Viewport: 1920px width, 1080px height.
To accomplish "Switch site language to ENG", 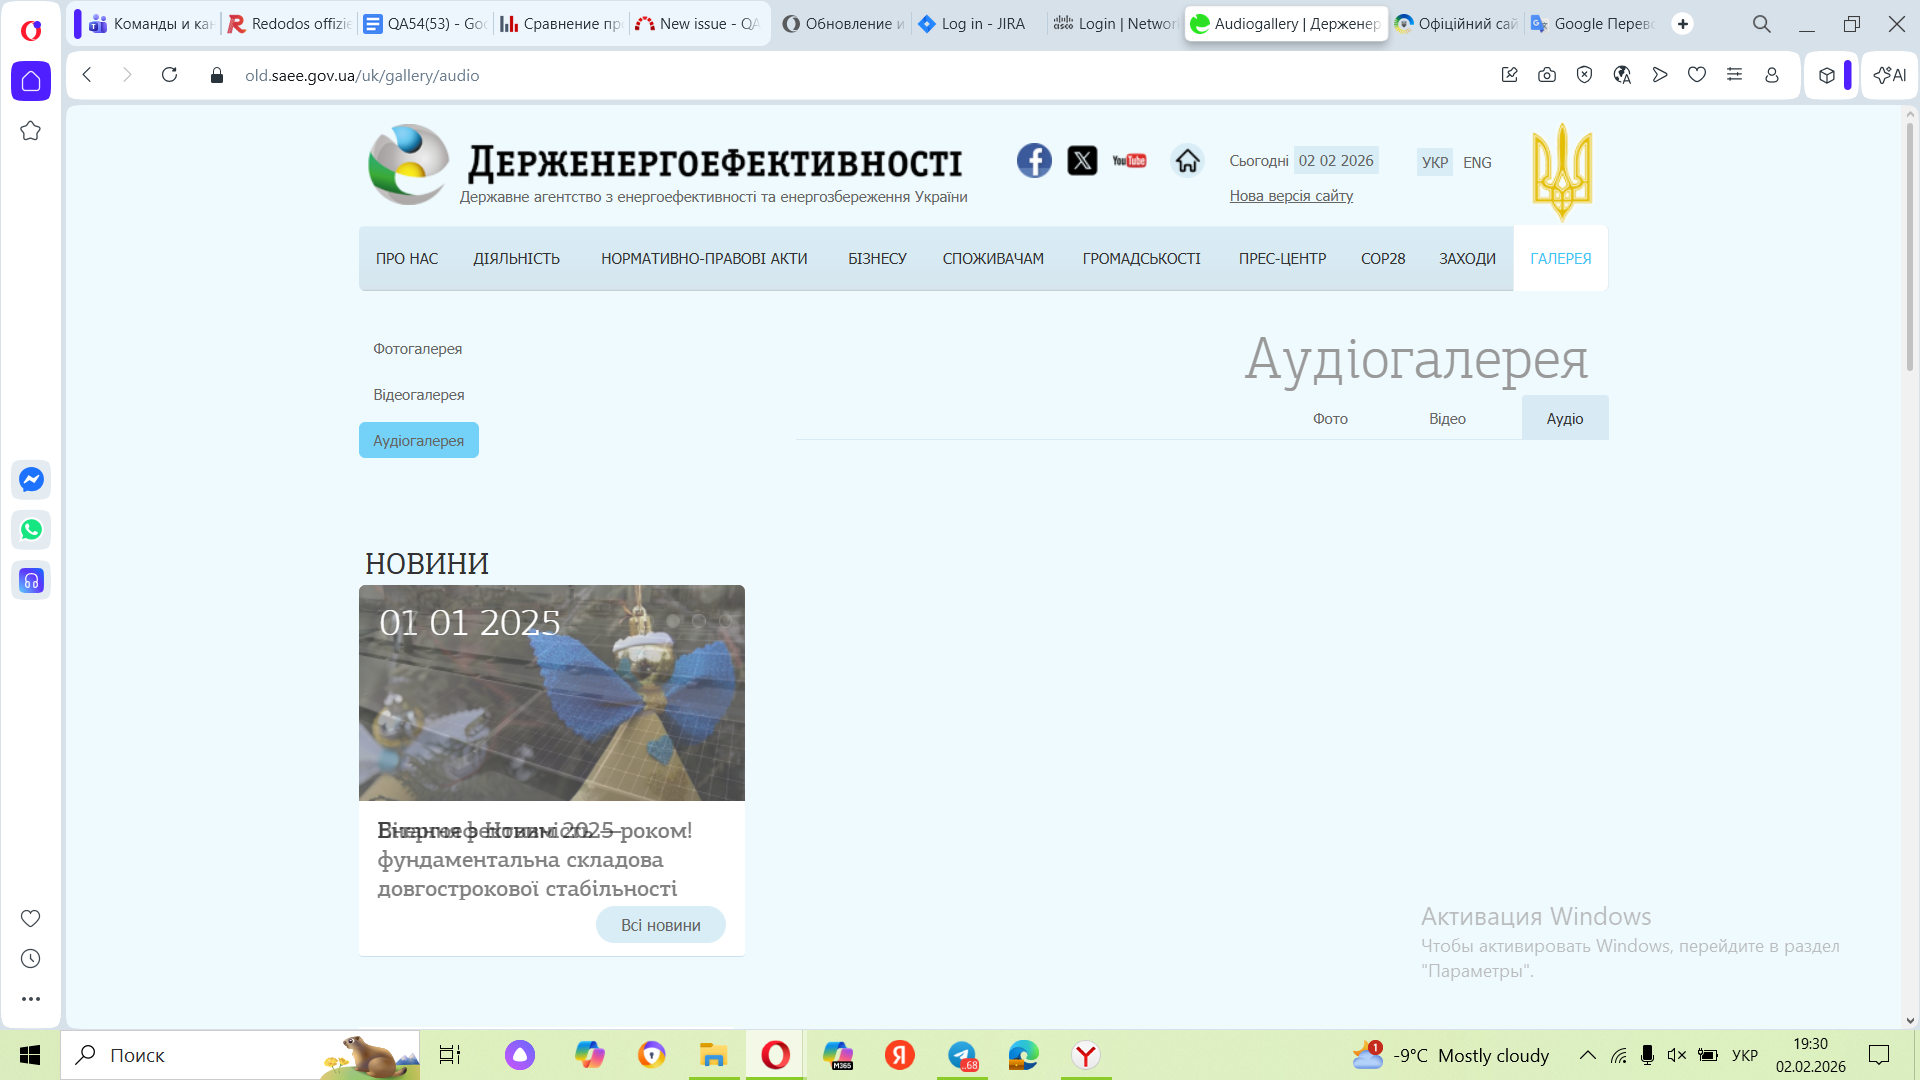I will pyautogui.click(x=1477, y=162).
